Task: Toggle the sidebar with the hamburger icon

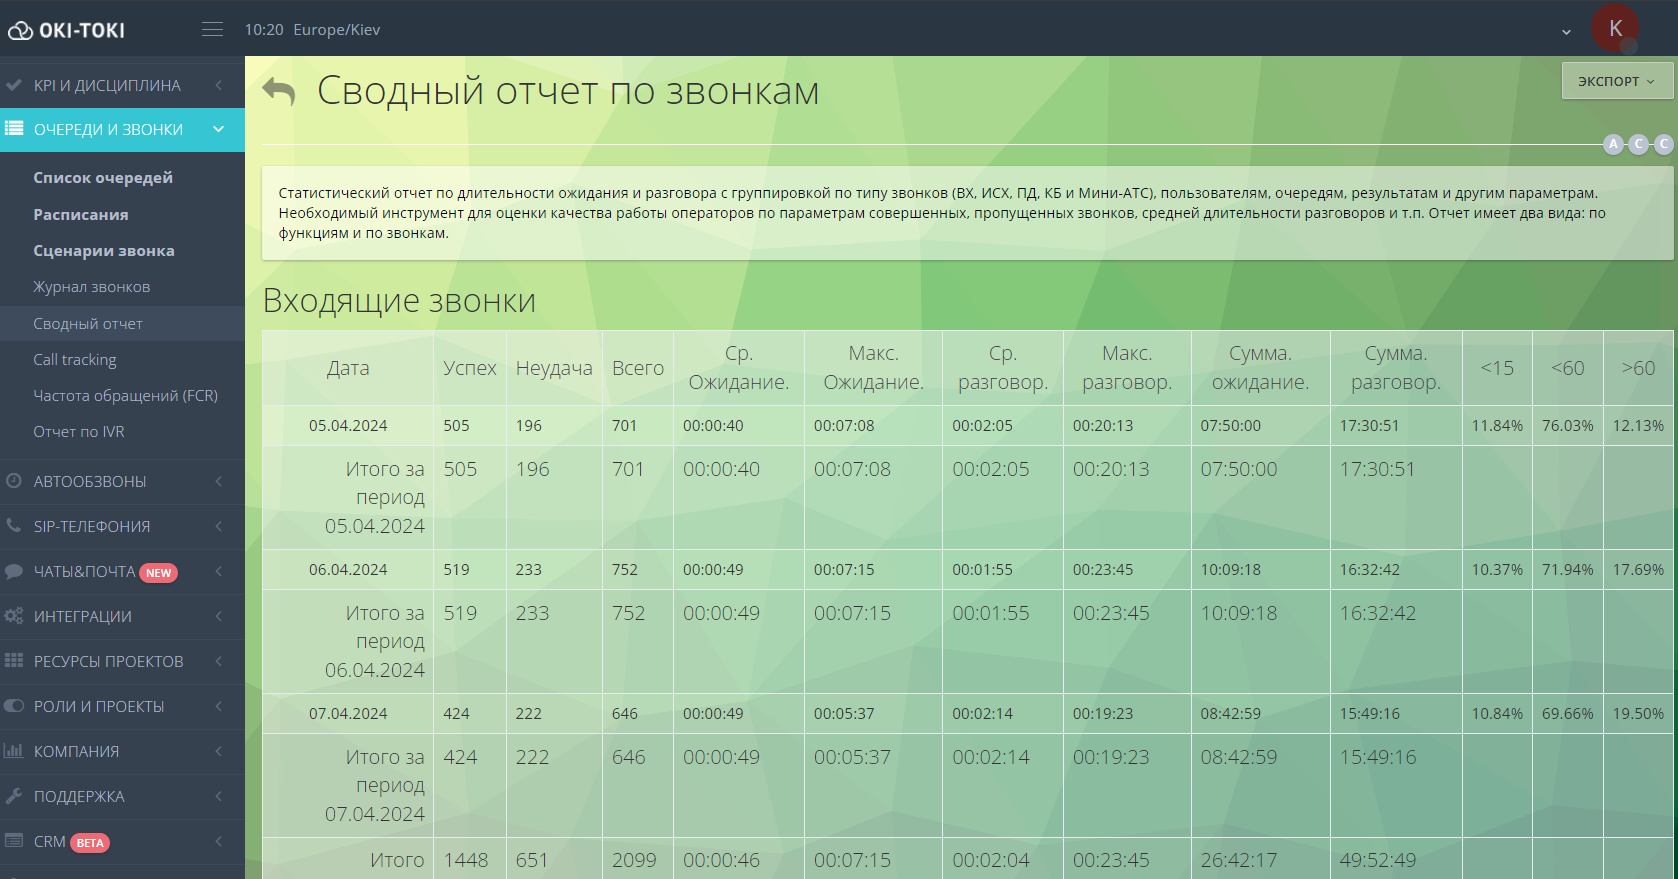Action: 212,29
